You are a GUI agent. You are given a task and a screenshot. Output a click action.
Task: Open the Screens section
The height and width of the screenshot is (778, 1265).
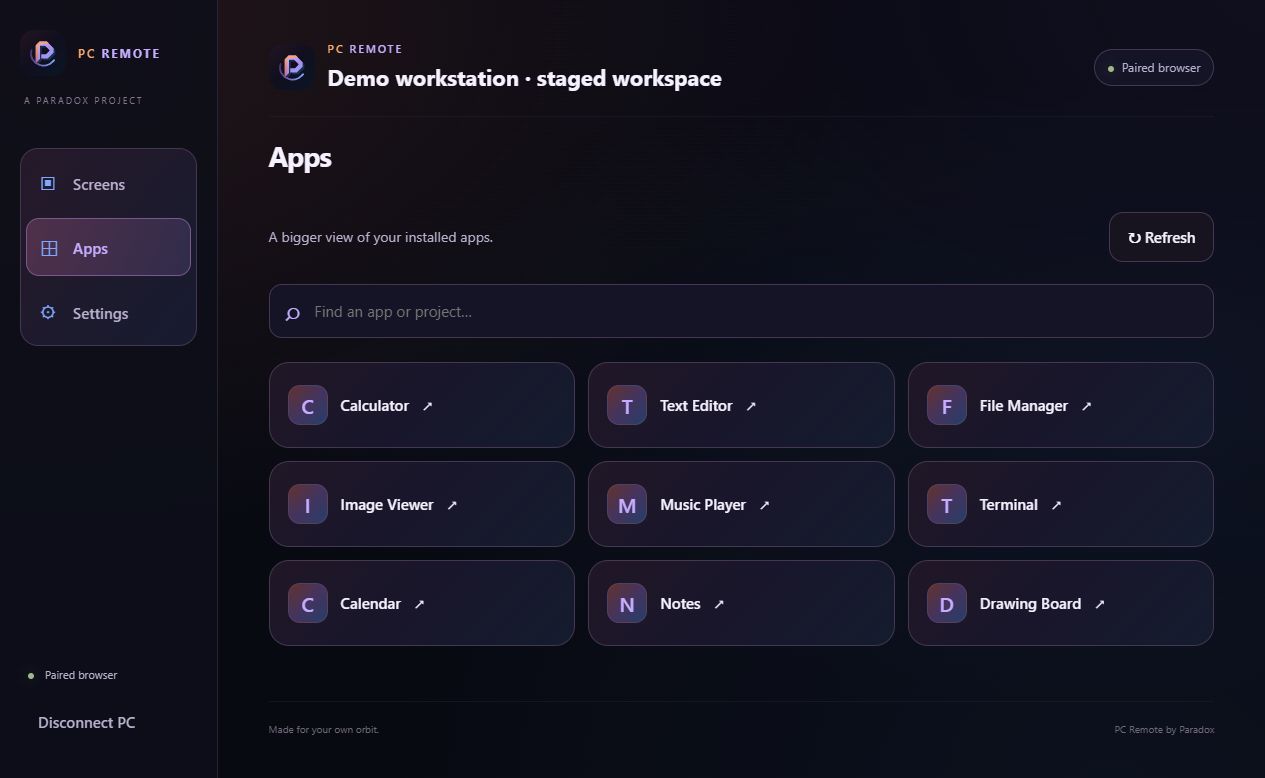(108, 184)
